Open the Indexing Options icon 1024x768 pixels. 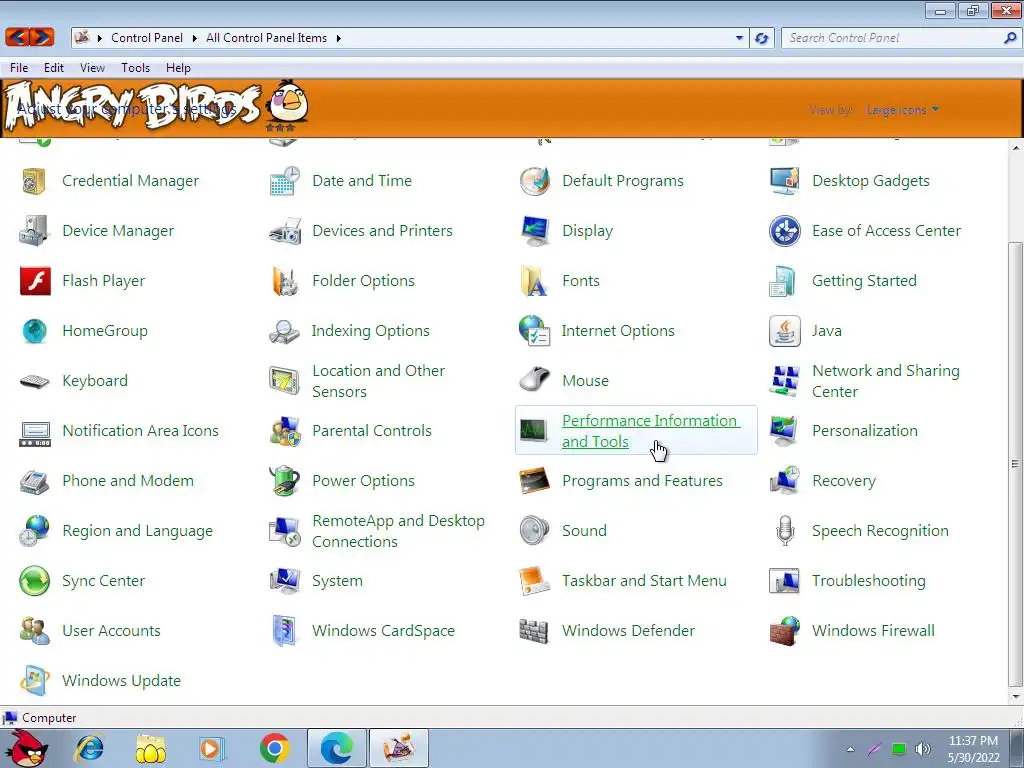pos(284,331)
